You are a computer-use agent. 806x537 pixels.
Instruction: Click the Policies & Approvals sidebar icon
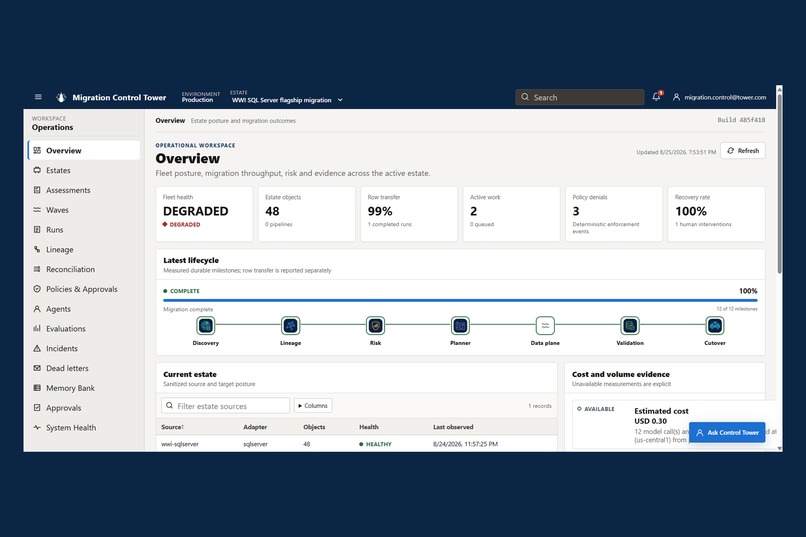(37, 289)
